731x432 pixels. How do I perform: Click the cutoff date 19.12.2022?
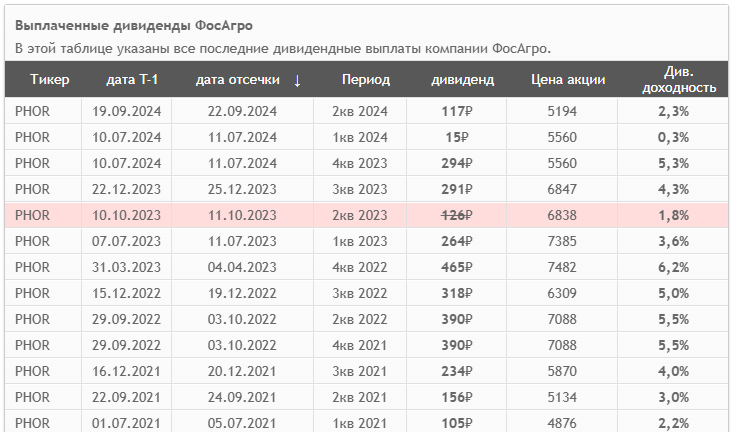242,294
